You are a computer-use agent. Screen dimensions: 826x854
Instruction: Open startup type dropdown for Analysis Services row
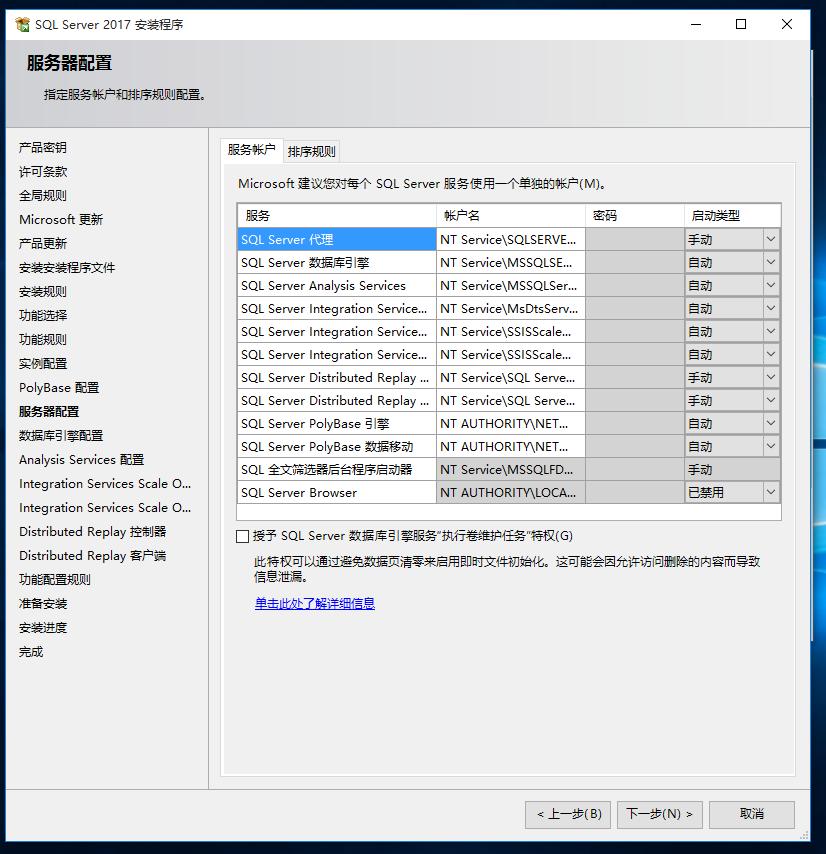[770, 285]
